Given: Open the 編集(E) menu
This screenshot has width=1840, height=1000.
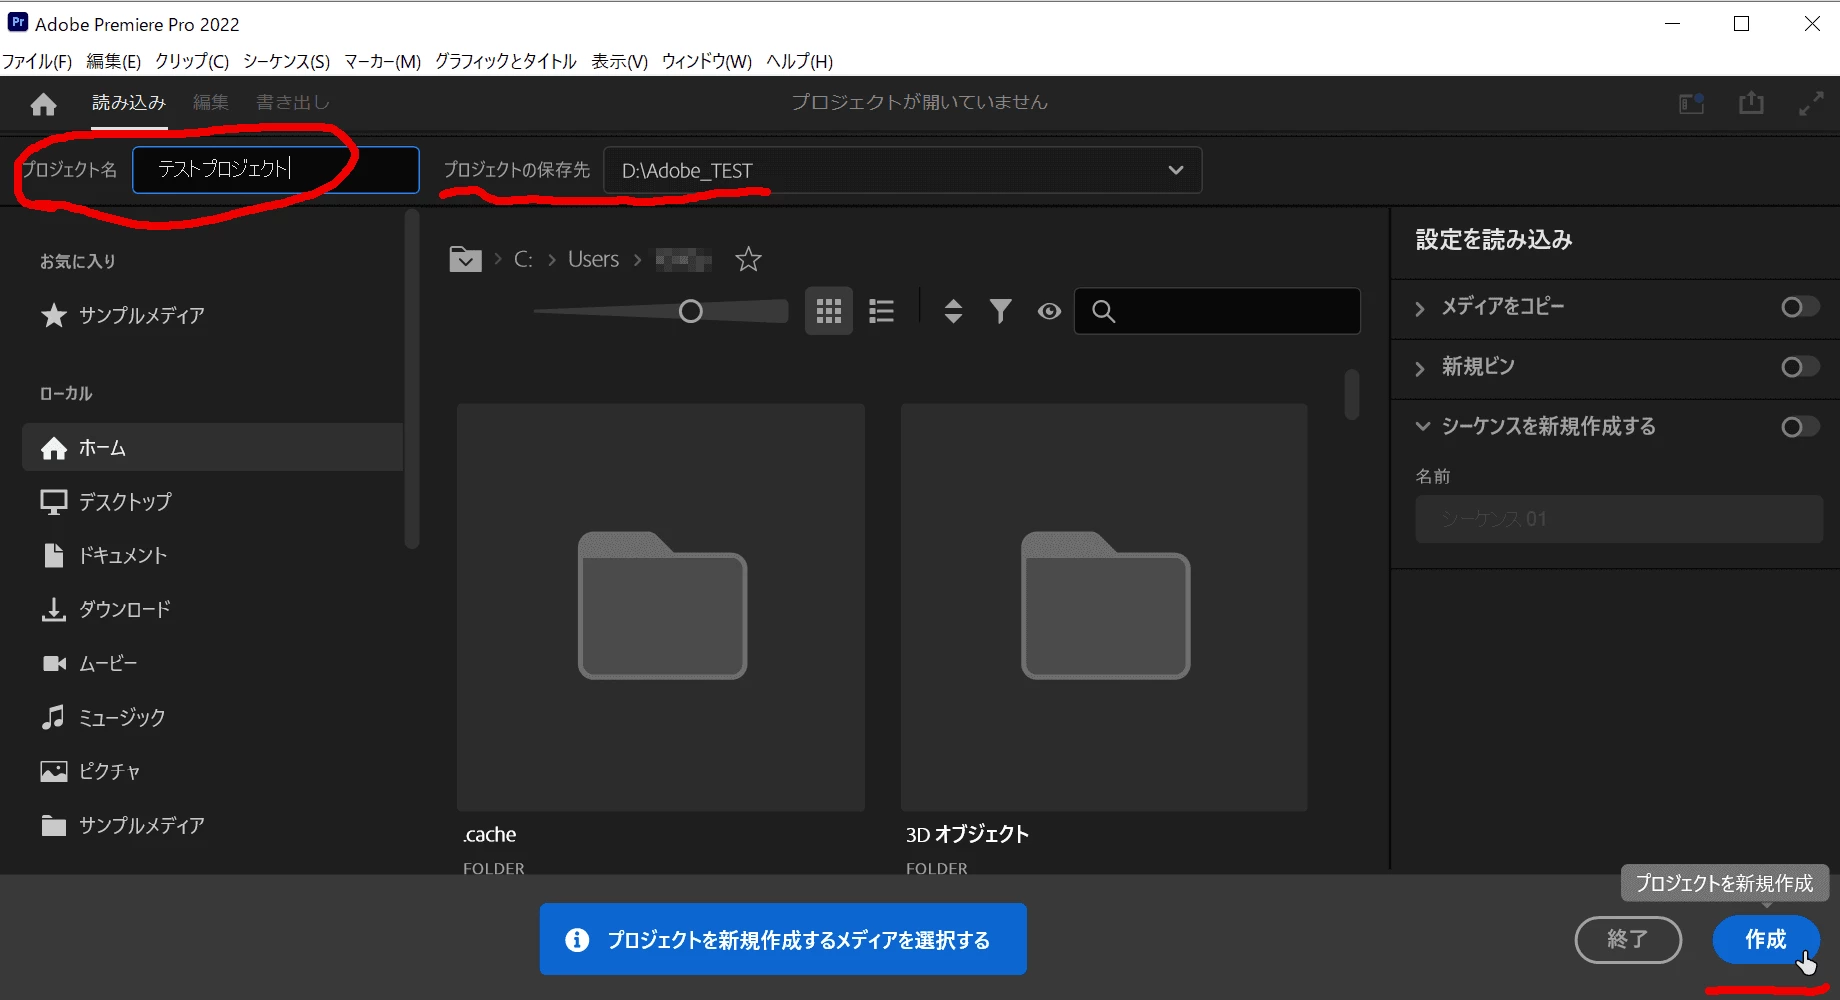Looking at the screenshot, I should click(113, 61).
